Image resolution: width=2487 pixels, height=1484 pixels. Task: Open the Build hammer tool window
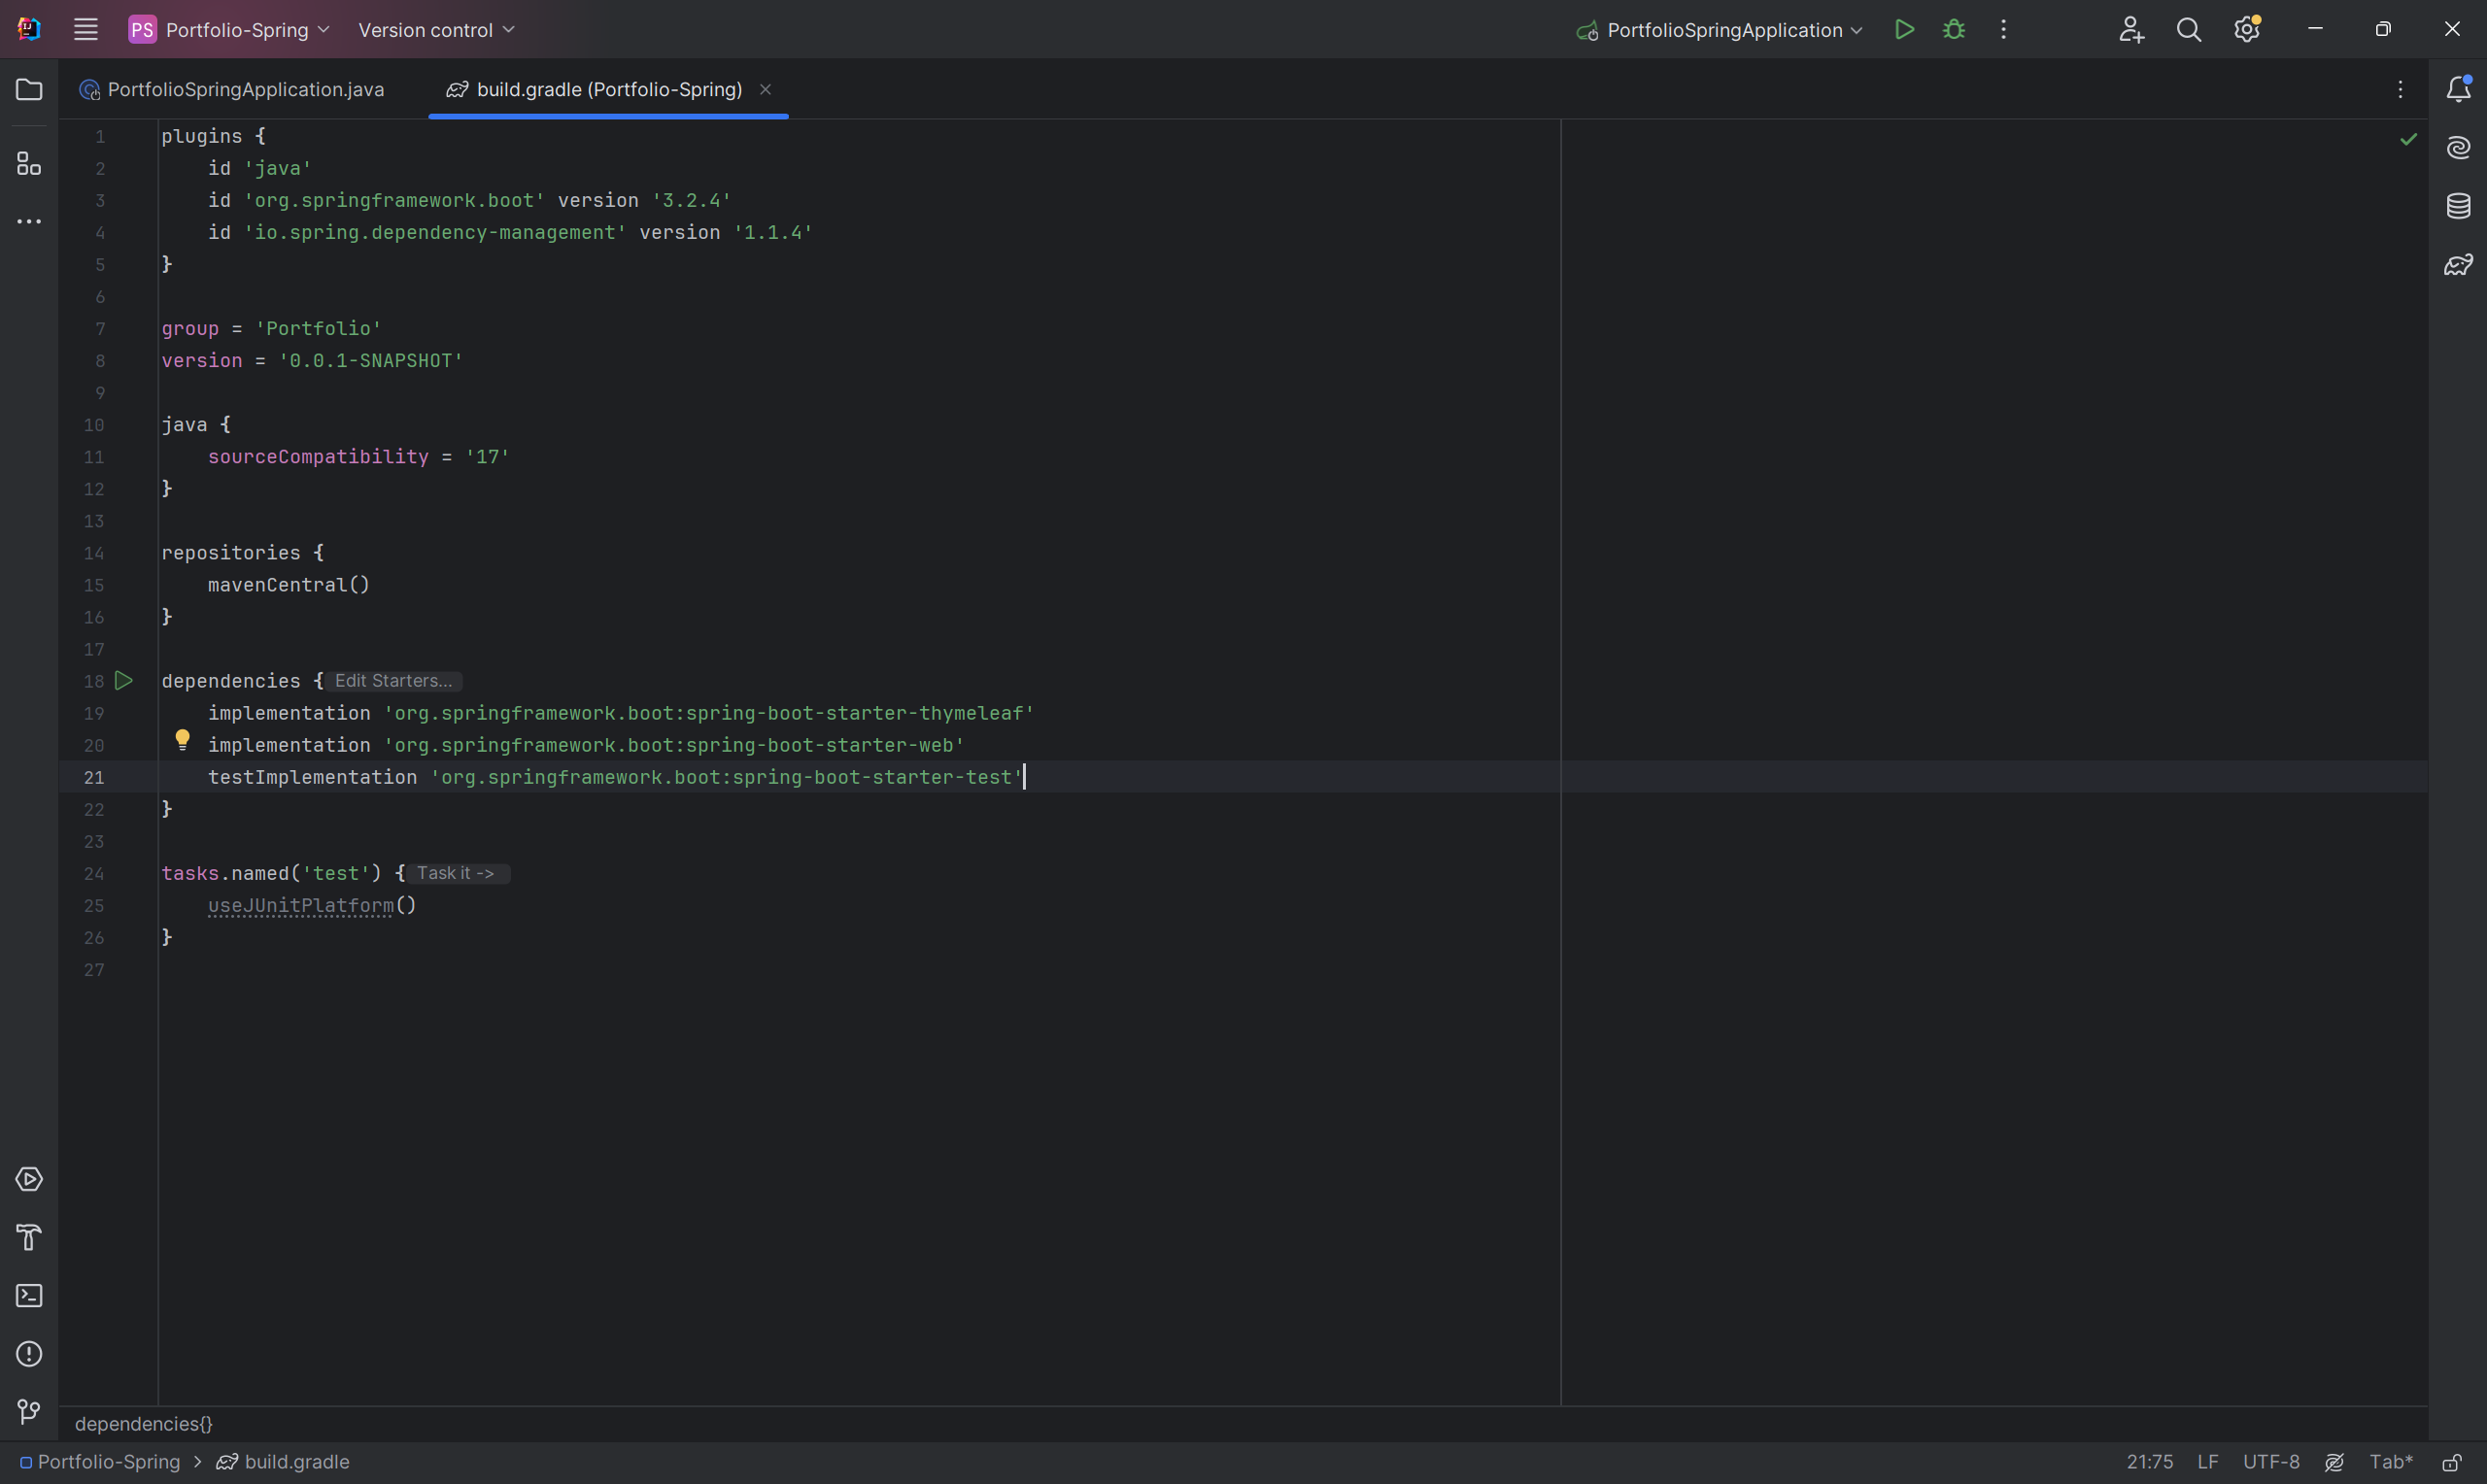pos(29,1238)
